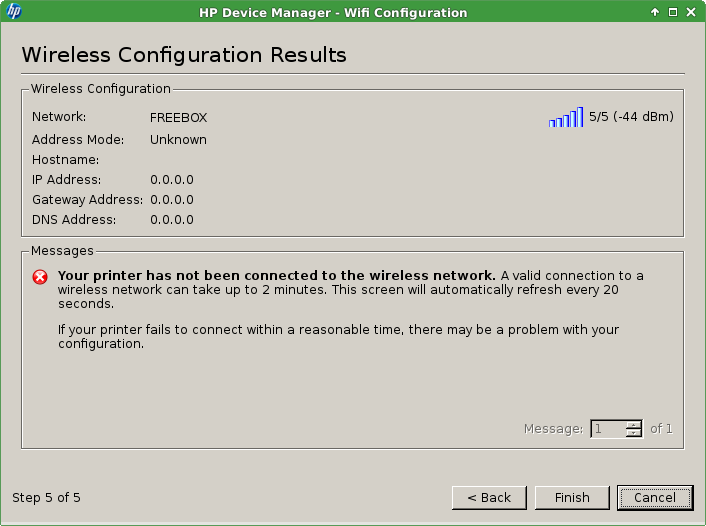This screenshot has width=706, height=526.
Task: Click the Network: label
Action: (59, 117)
